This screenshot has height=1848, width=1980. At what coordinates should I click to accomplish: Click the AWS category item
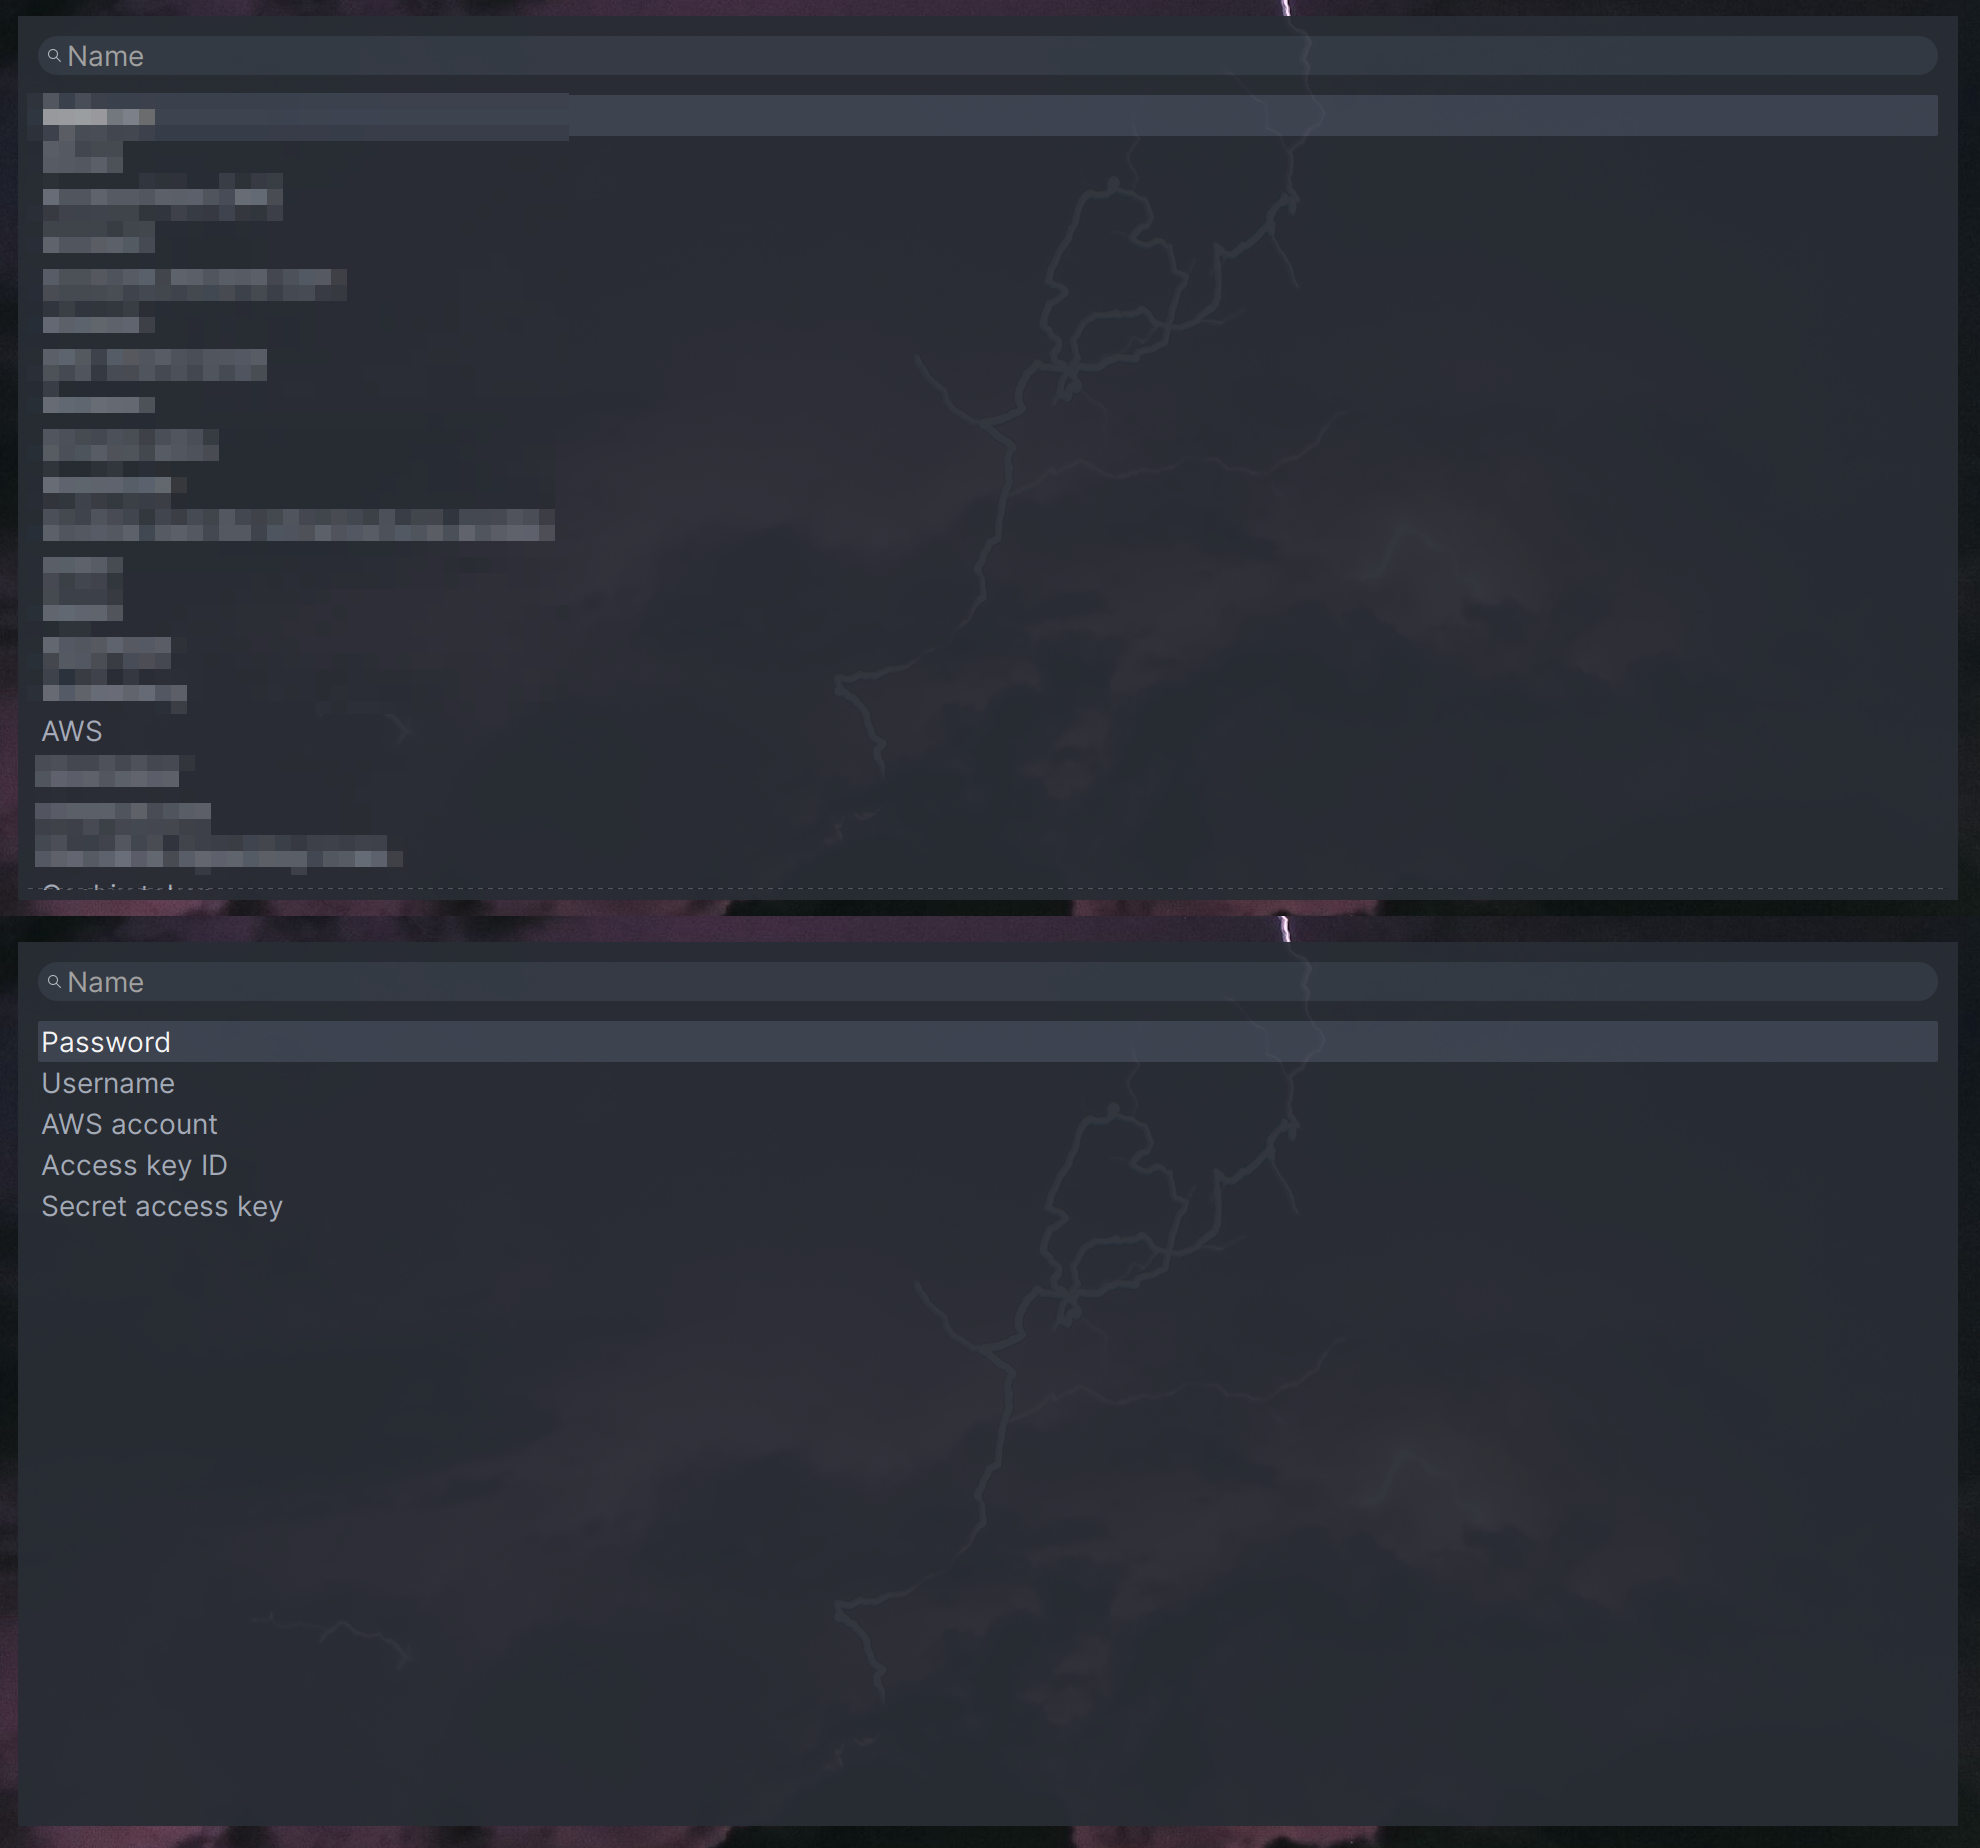[x=71, y=729]
